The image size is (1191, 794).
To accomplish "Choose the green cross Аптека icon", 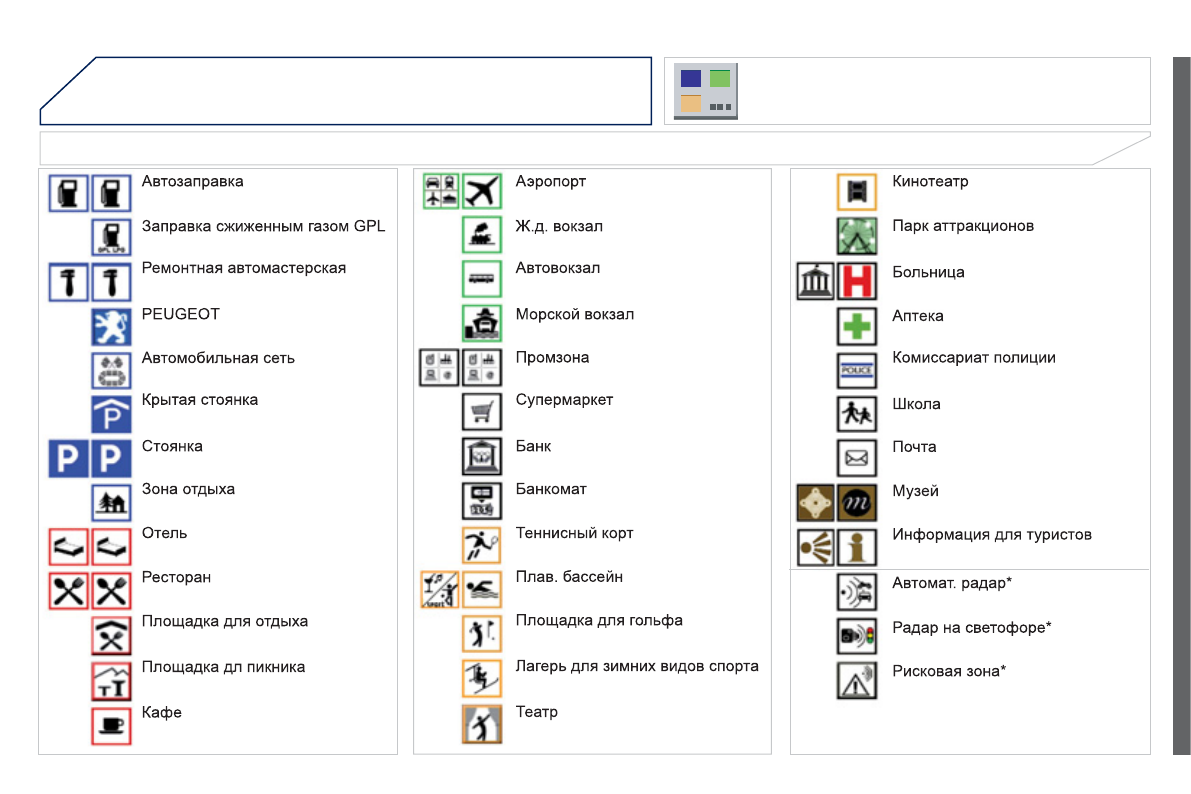I will [856, 326].
